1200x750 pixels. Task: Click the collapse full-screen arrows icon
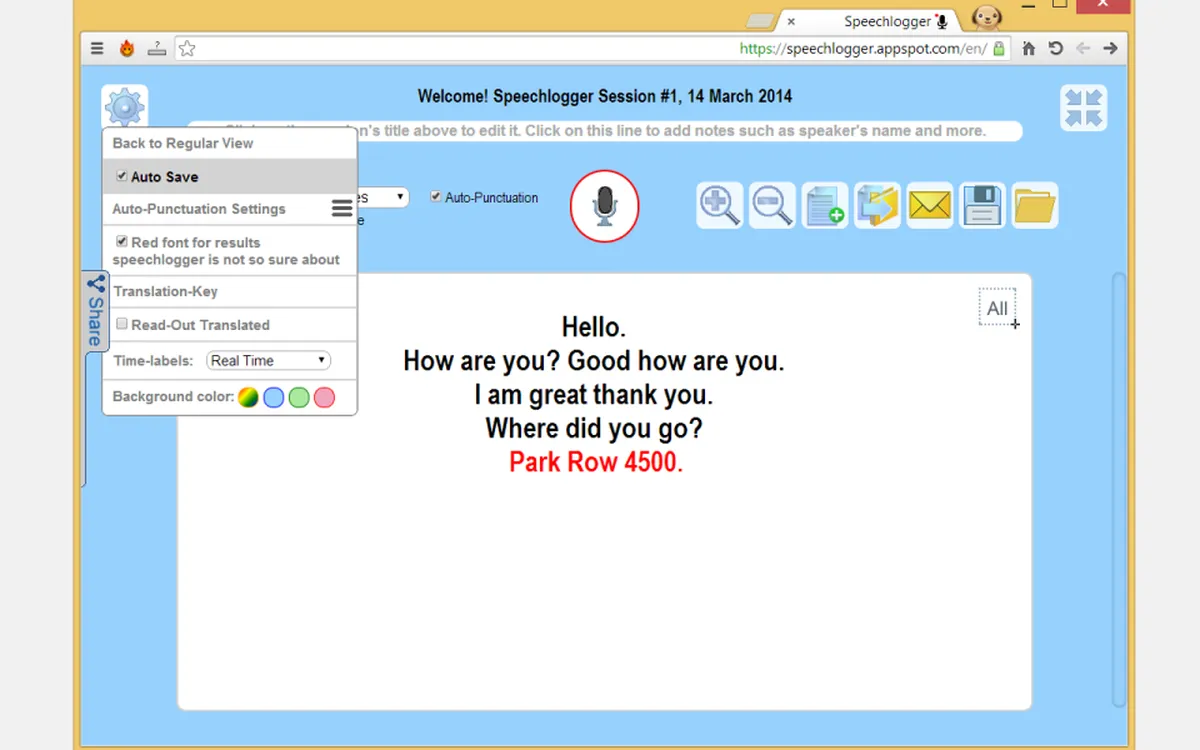point(1083,108)
